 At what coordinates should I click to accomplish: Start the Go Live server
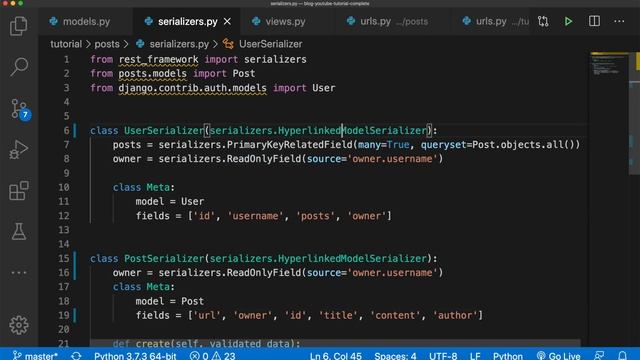pyautogui.click(x=558, y=356)
